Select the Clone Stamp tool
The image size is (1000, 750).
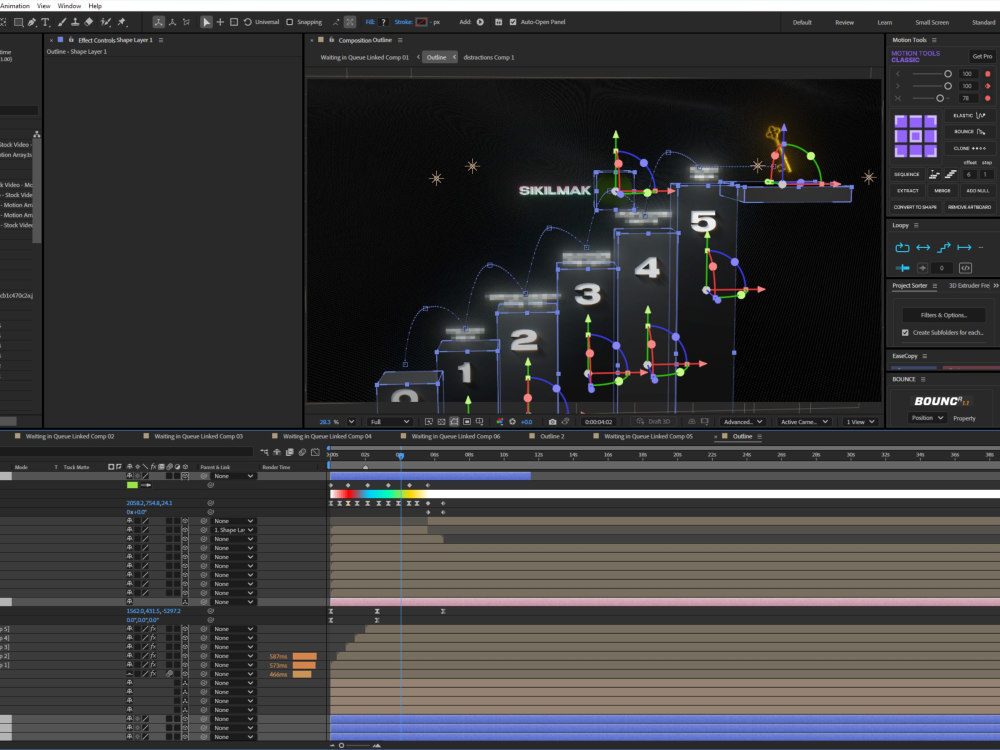(75, 22)
